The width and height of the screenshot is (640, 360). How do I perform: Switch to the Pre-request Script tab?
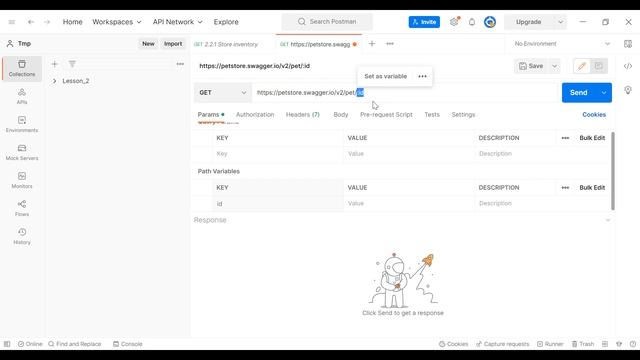coord(386,115)
